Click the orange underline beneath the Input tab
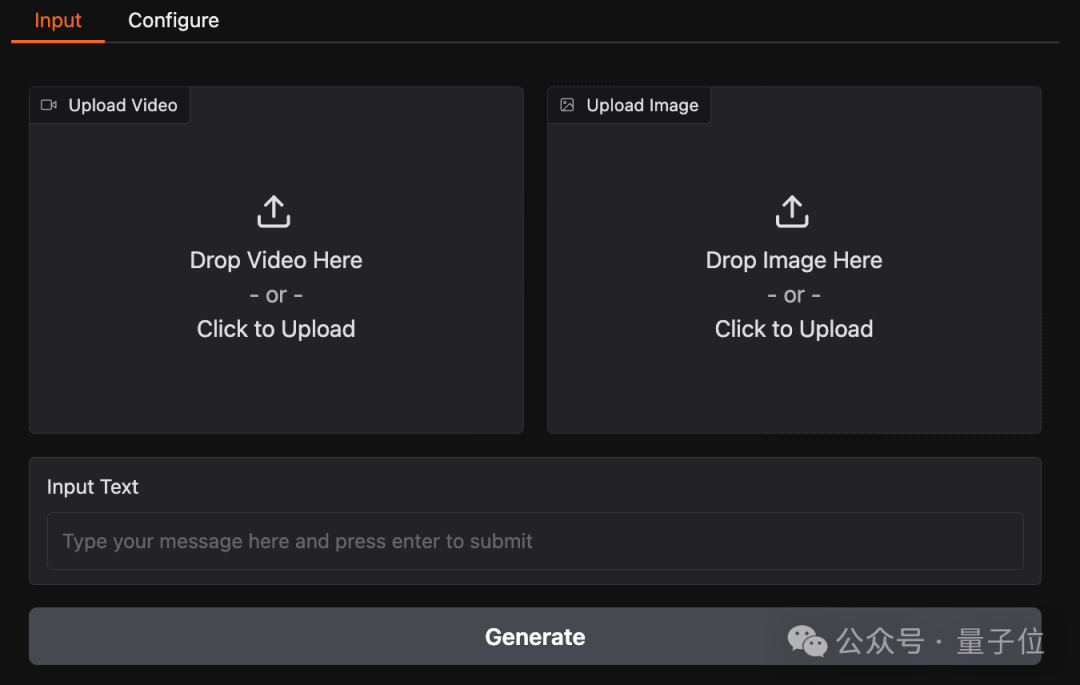 tap(58, 41)
